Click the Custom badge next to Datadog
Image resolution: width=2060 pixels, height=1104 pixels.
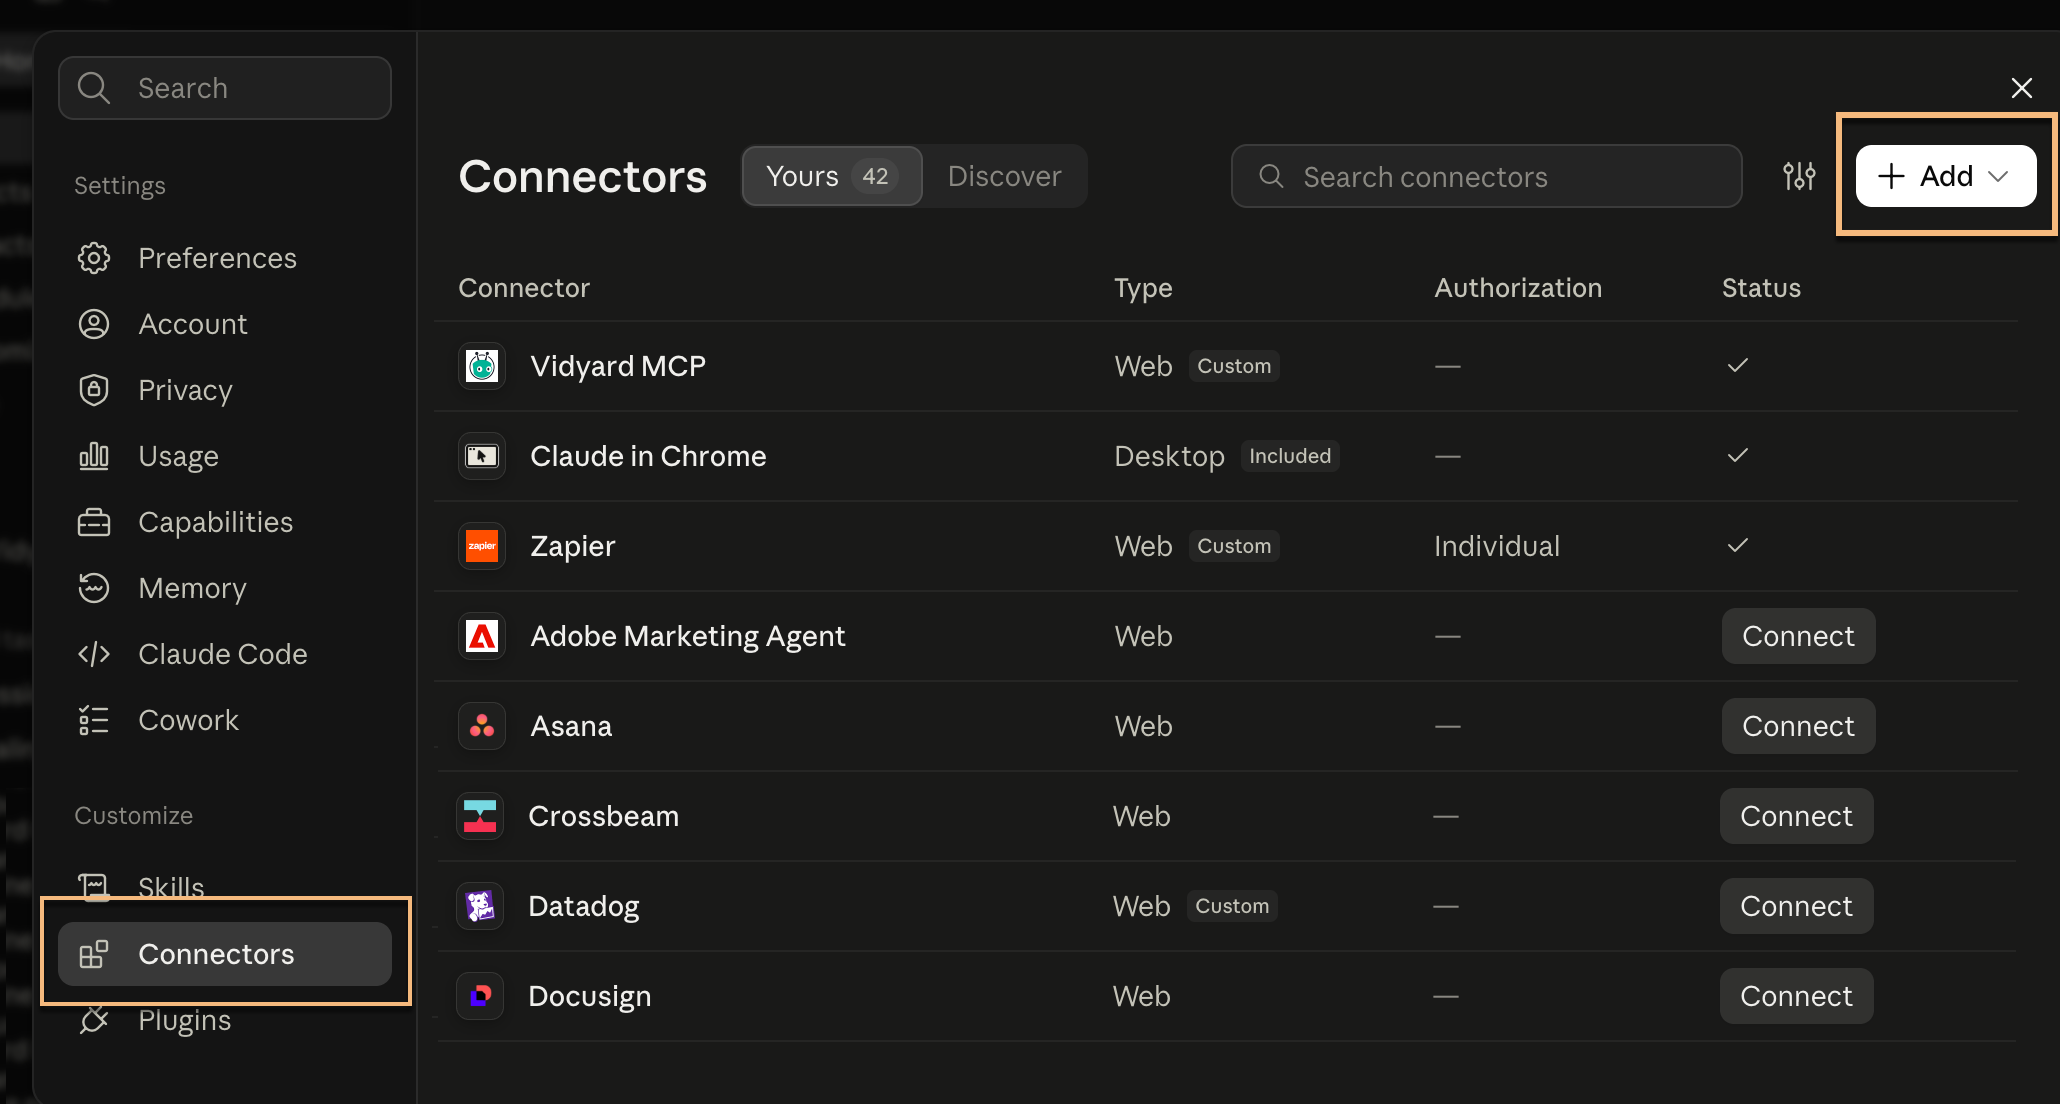point(1232,906)
